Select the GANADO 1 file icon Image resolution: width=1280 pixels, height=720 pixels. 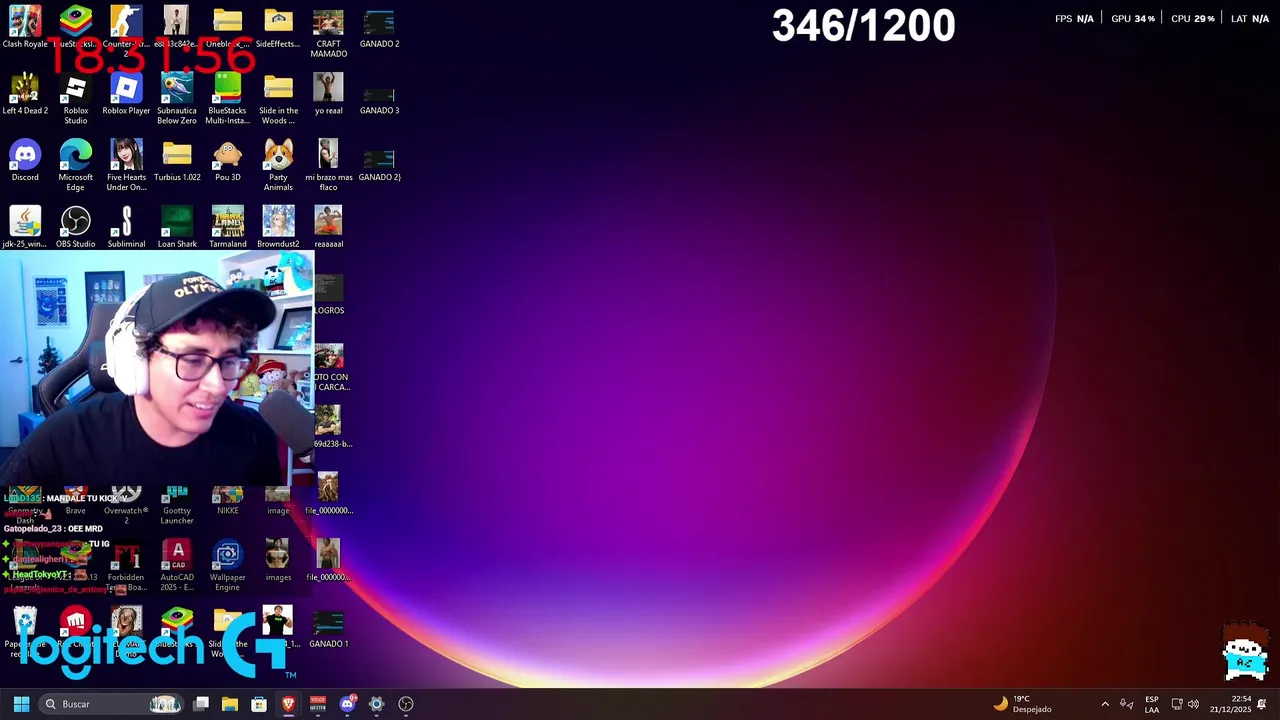[328, 628]
